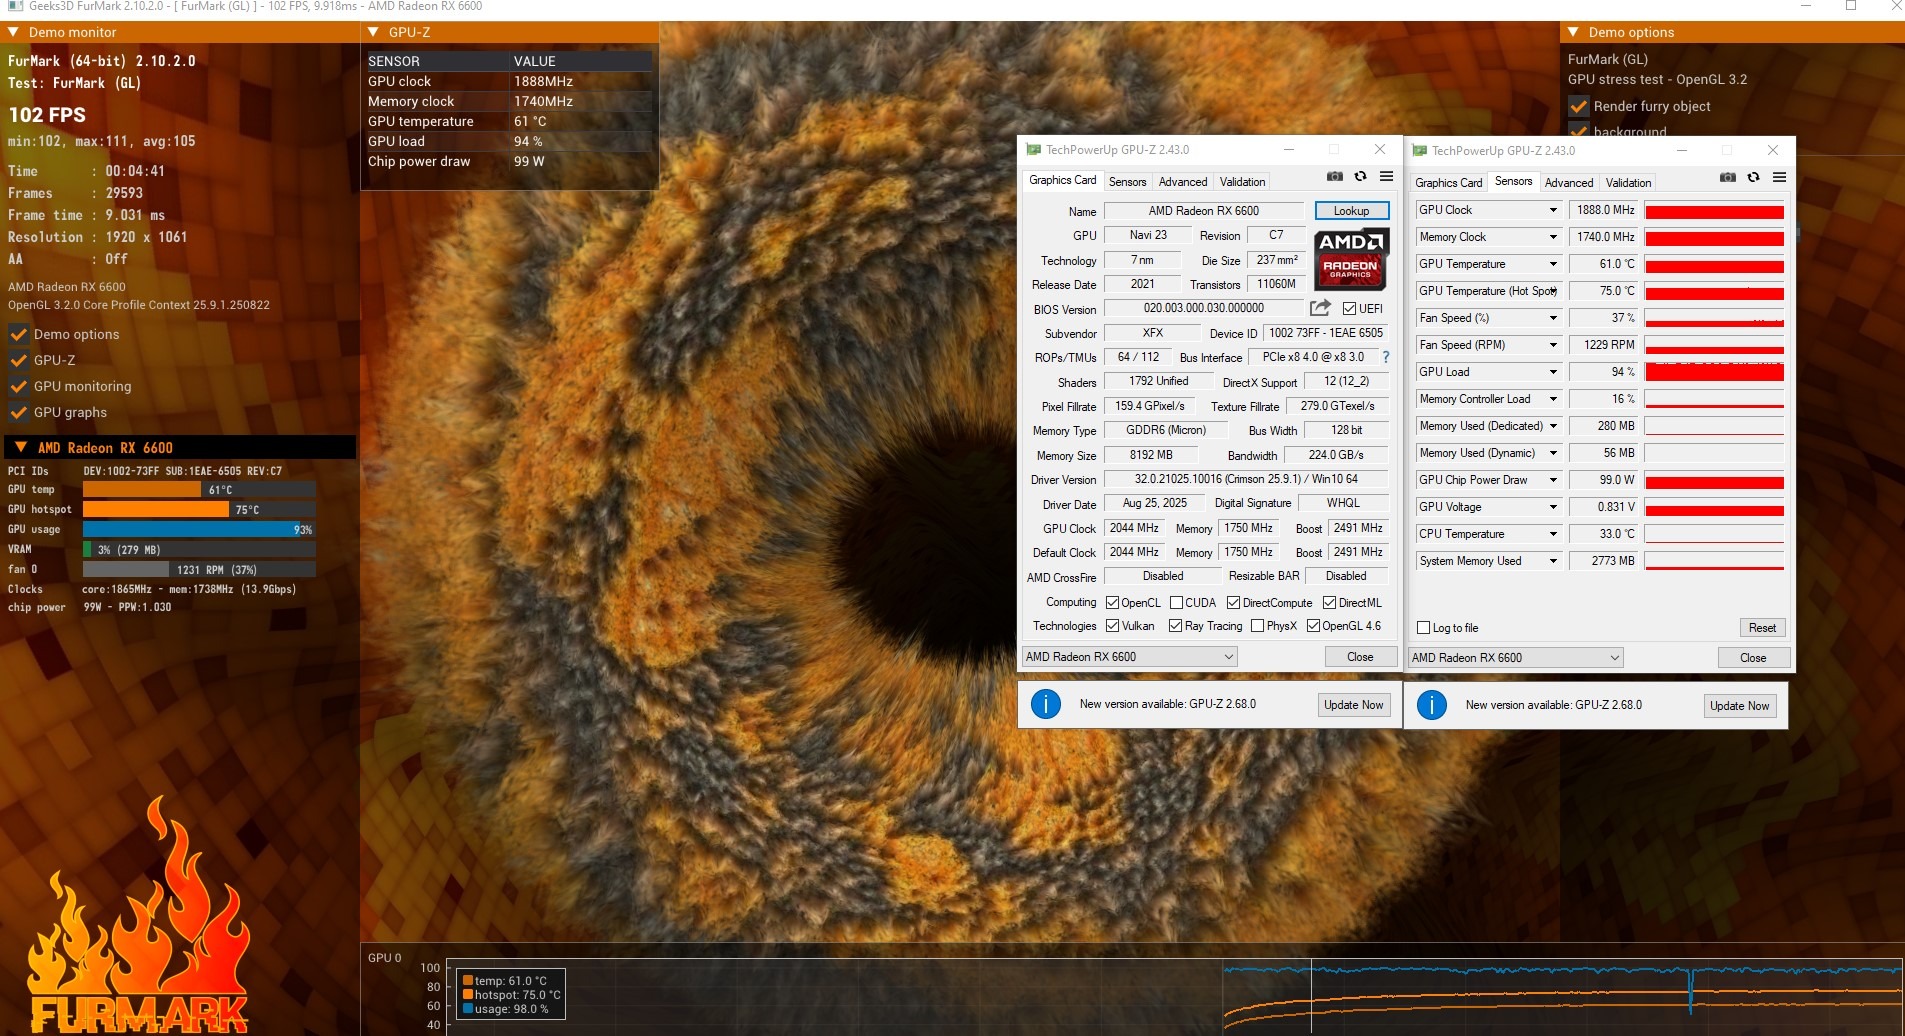The image size is (1905, 1036).
Task: Click the BIOS export arrow icon beside UEFI
Action: coord(1320,308)
